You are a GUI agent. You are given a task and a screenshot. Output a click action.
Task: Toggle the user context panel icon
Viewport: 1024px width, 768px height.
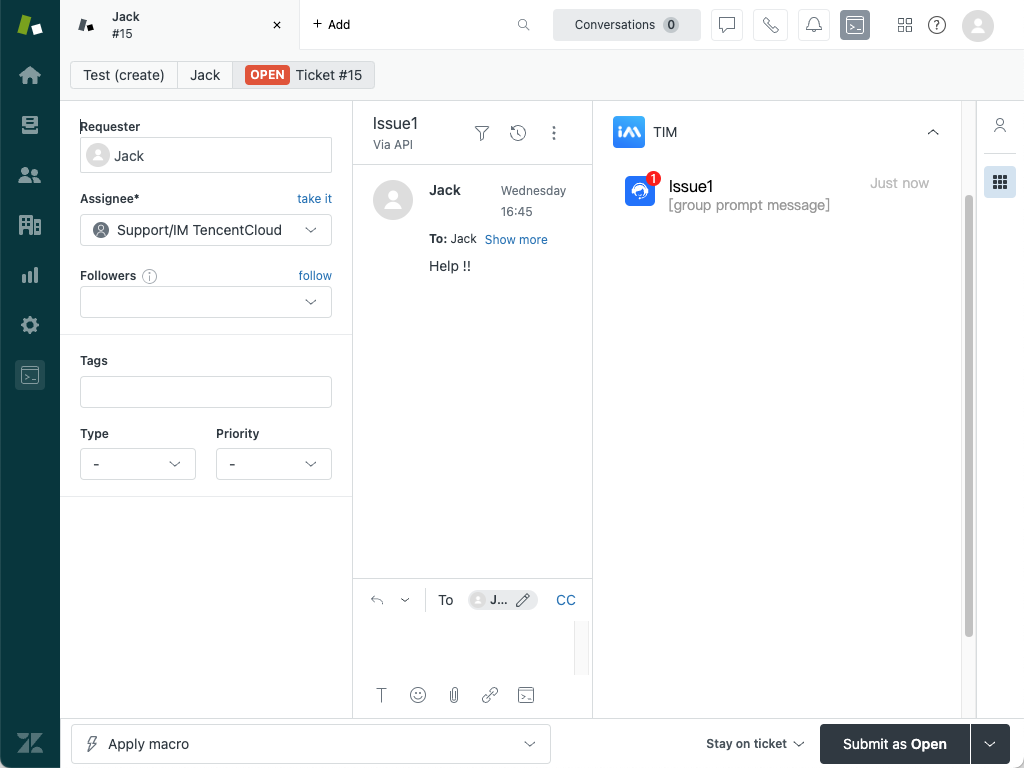[999, 125]
